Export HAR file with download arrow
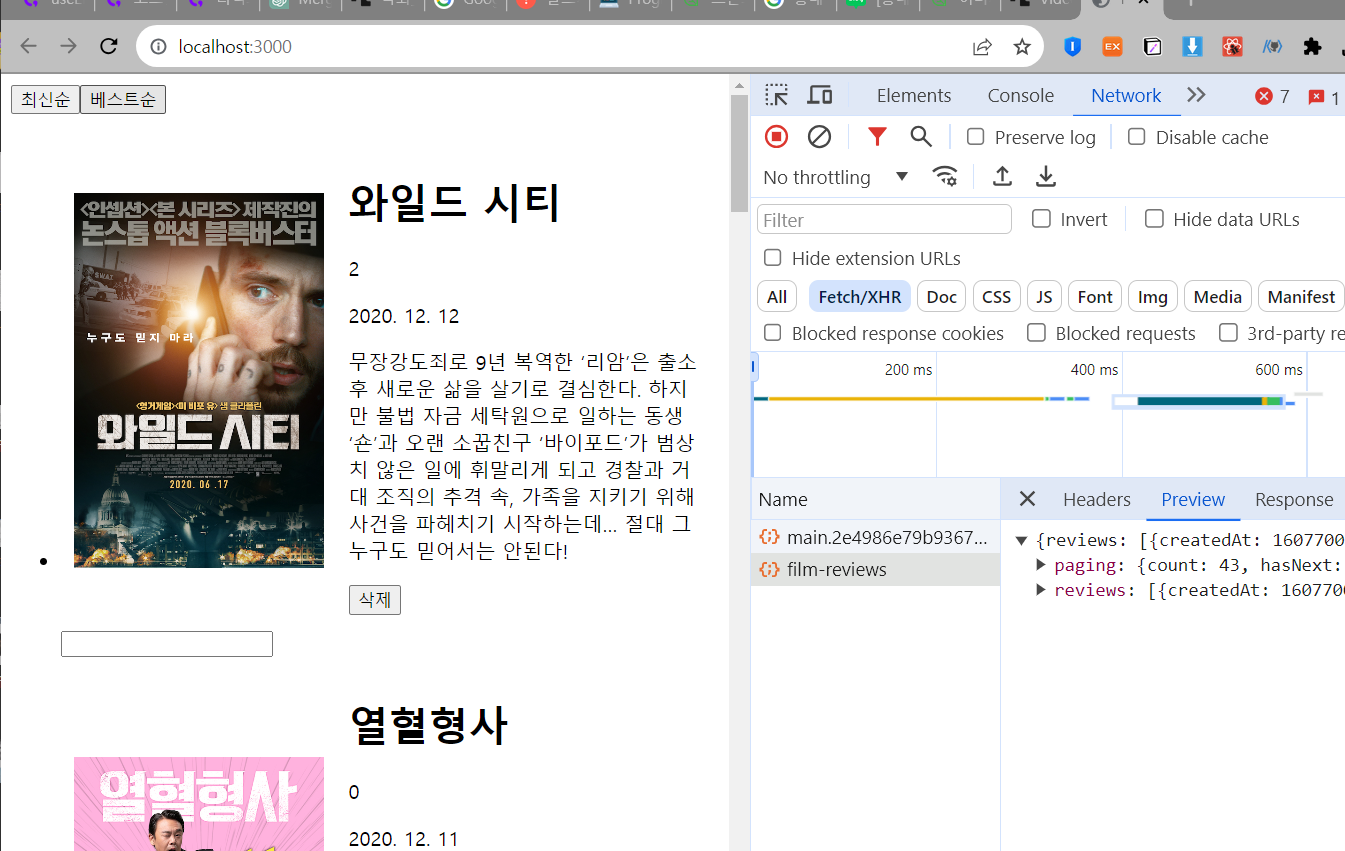The image size is (1345, 851). (1046, 177)
